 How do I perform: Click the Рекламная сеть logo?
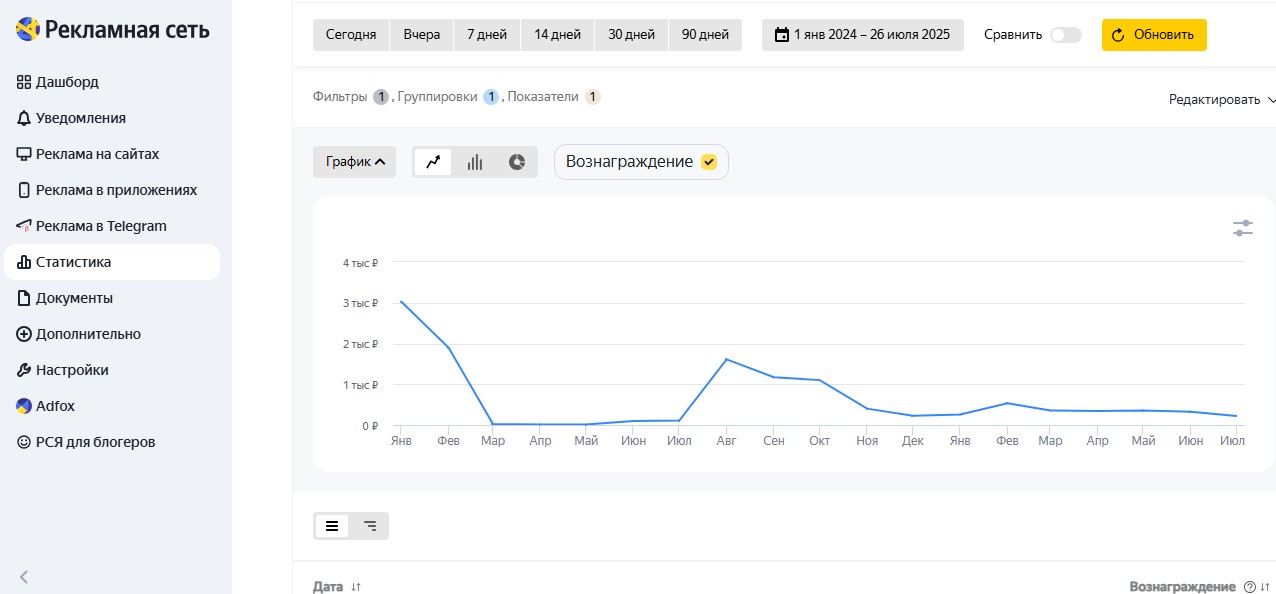coord(112,30)
